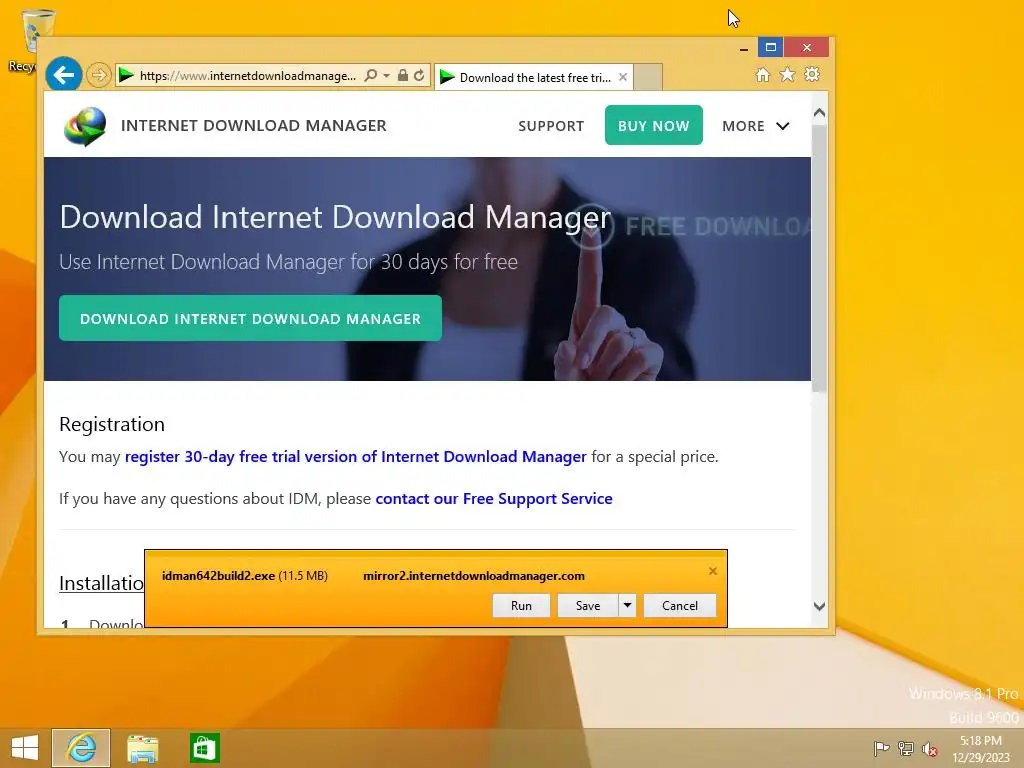This screenshot has width=1024, height=768.
Task: Click the network tray icon
Action: pyautogui.click(x=906, y=748)
